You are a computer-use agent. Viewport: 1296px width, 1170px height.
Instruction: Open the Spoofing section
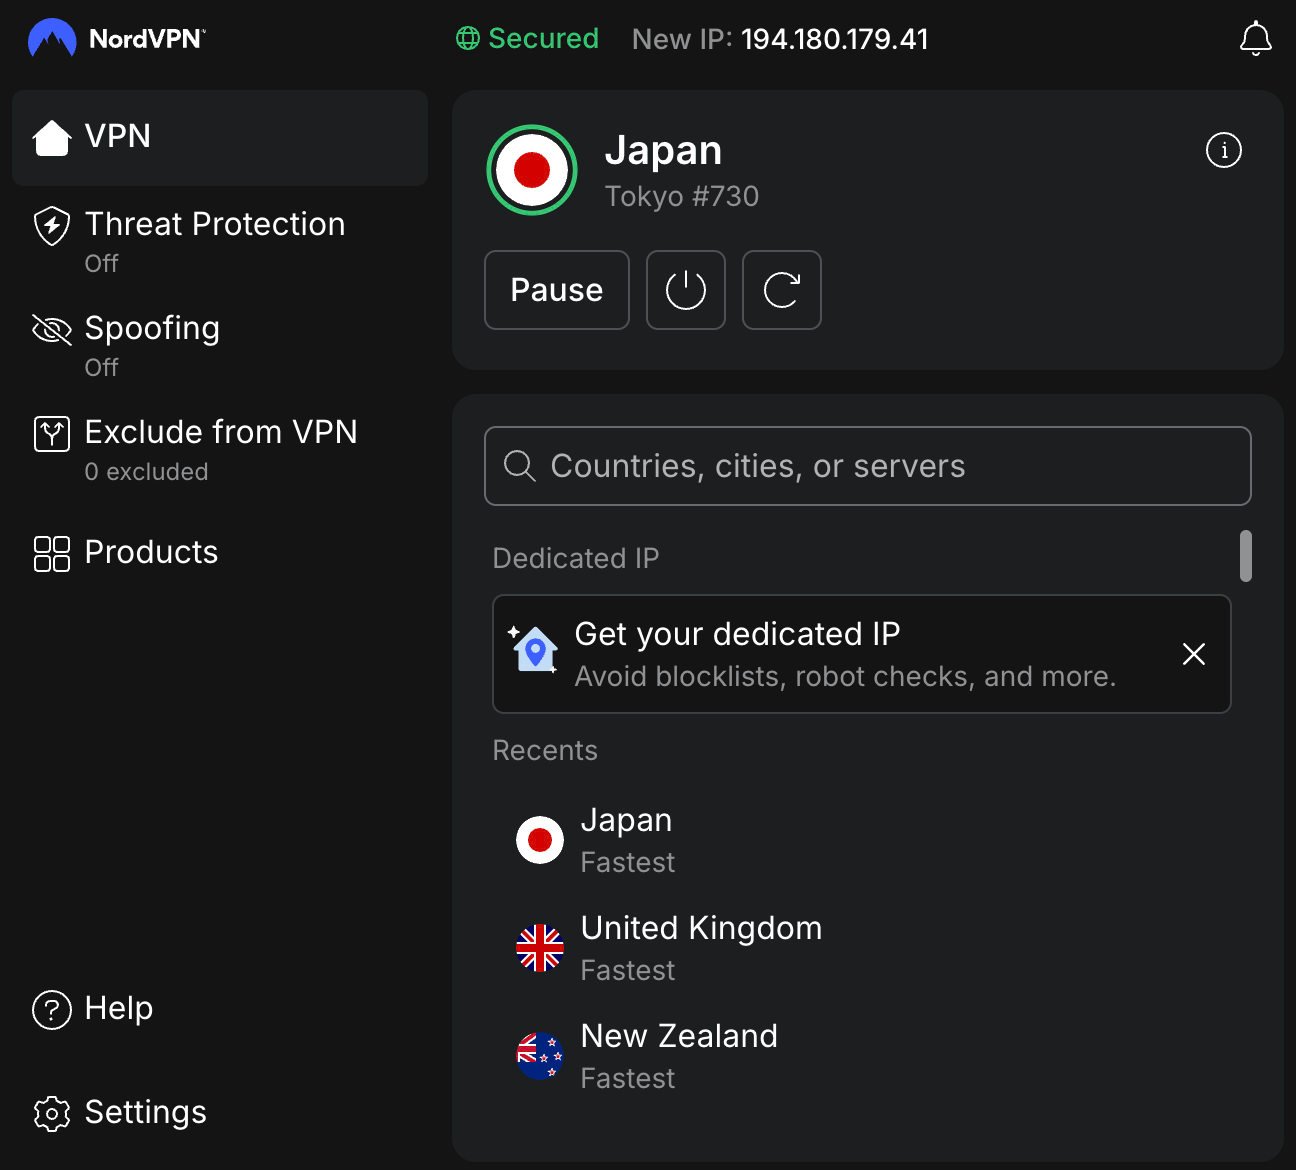(x=220, y=344)
